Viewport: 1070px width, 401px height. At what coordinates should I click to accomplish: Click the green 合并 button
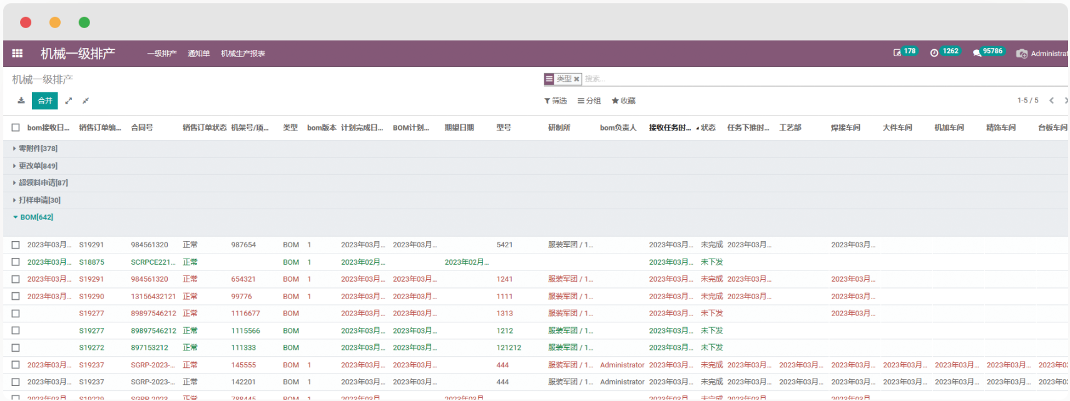[45, 101]
